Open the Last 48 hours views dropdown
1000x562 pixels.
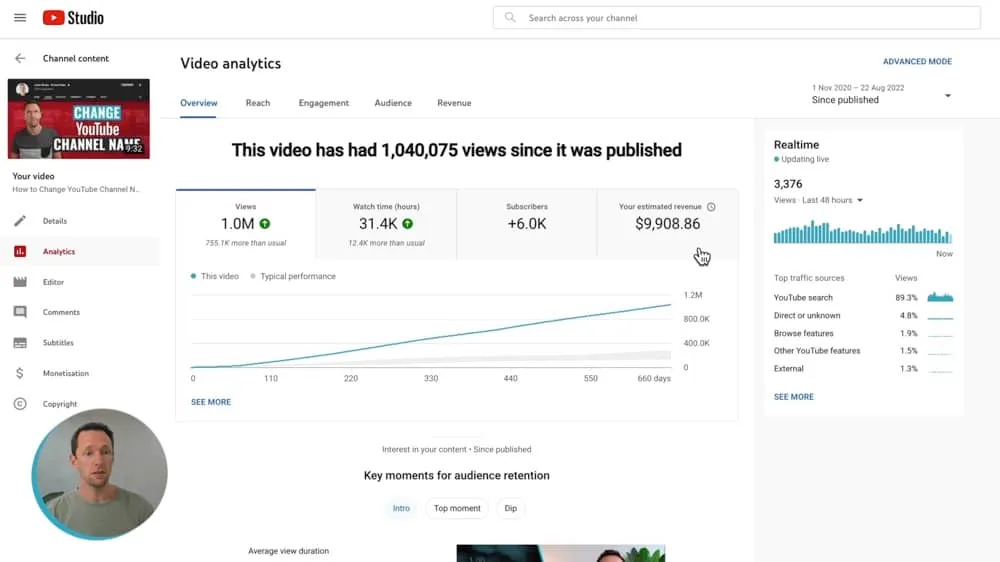(x=859, y=200)
